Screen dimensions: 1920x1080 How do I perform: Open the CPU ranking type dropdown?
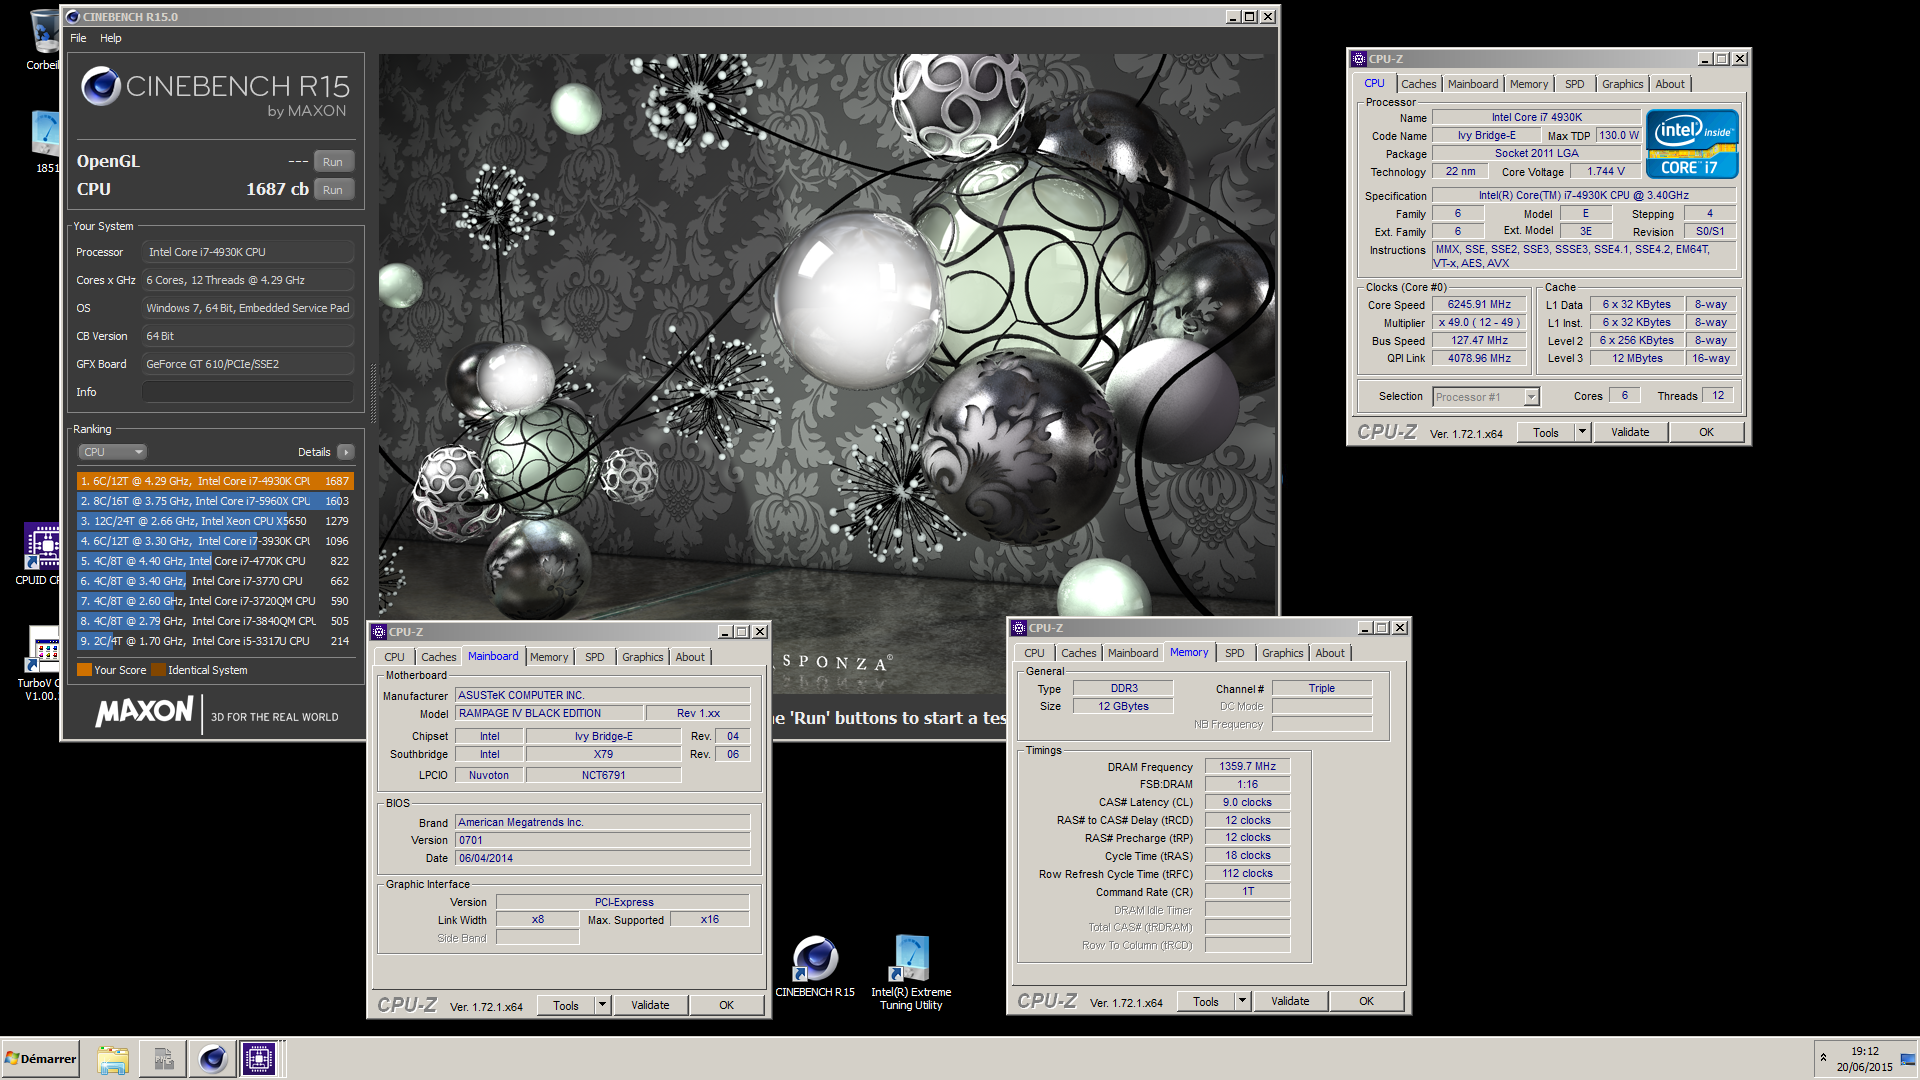point(113,452)
